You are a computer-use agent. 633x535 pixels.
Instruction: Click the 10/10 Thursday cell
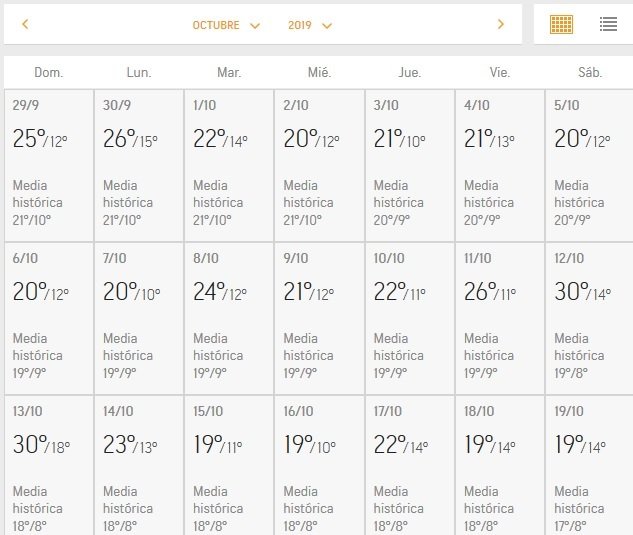click(410, 319)
